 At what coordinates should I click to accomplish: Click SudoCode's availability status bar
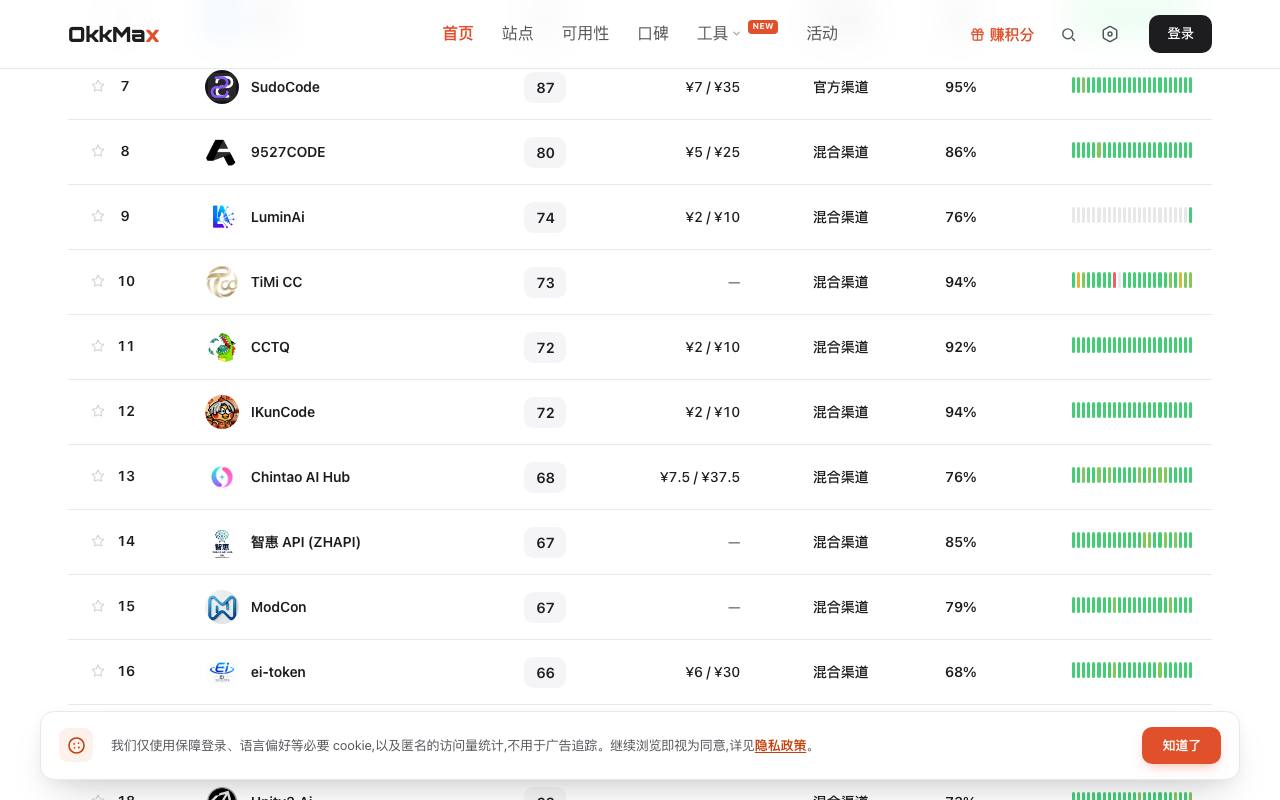[x=1132, y=86]
